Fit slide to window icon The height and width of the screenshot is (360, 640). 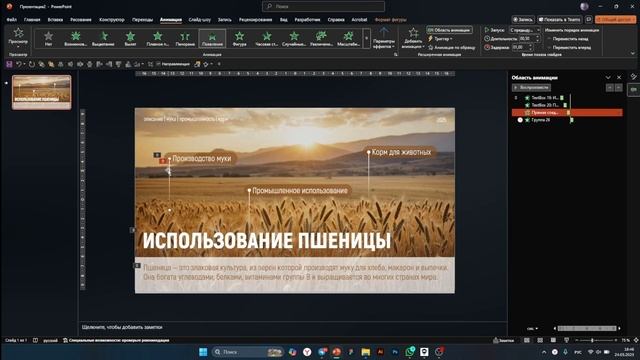636,340
